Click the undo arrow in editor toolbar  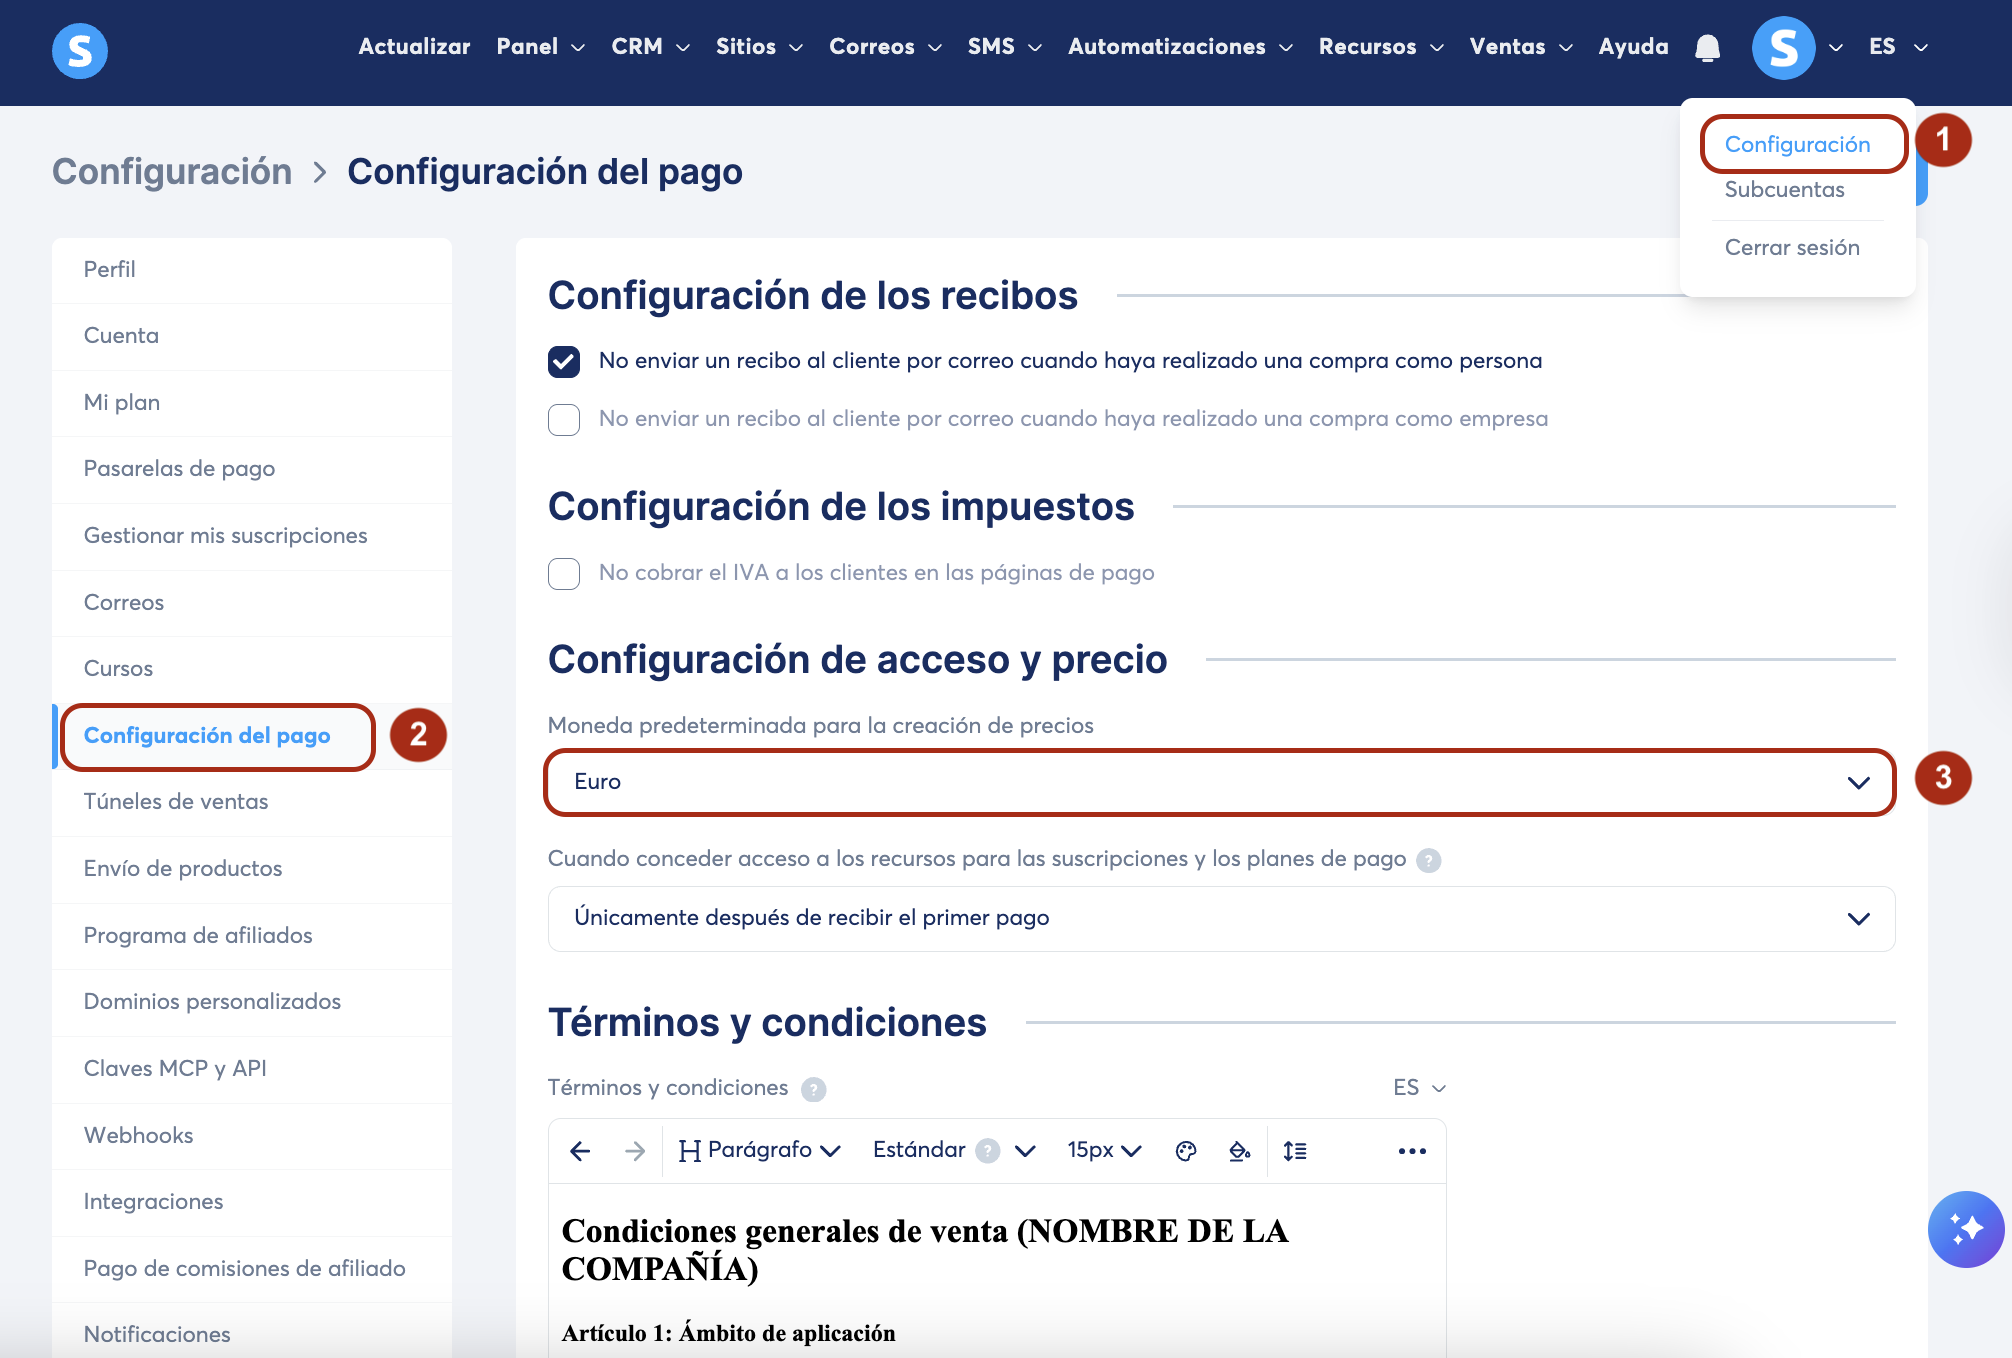580,1151
